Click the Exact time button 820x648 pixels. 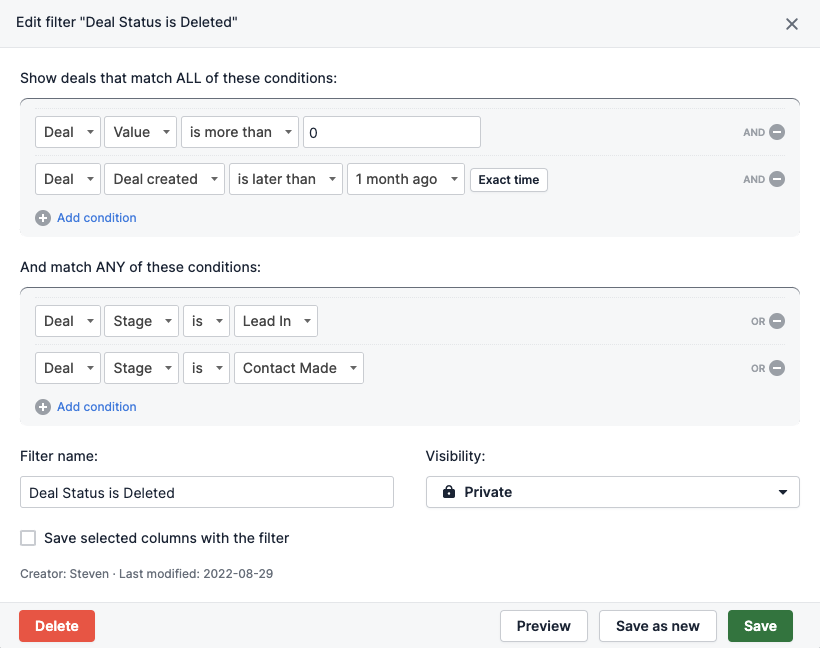tap(508, 180)
